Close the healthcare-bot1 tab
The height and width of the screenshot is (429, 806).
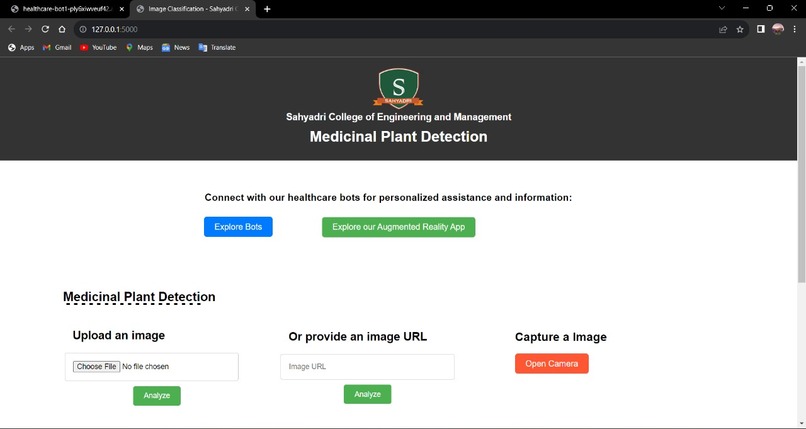(121, 9)
